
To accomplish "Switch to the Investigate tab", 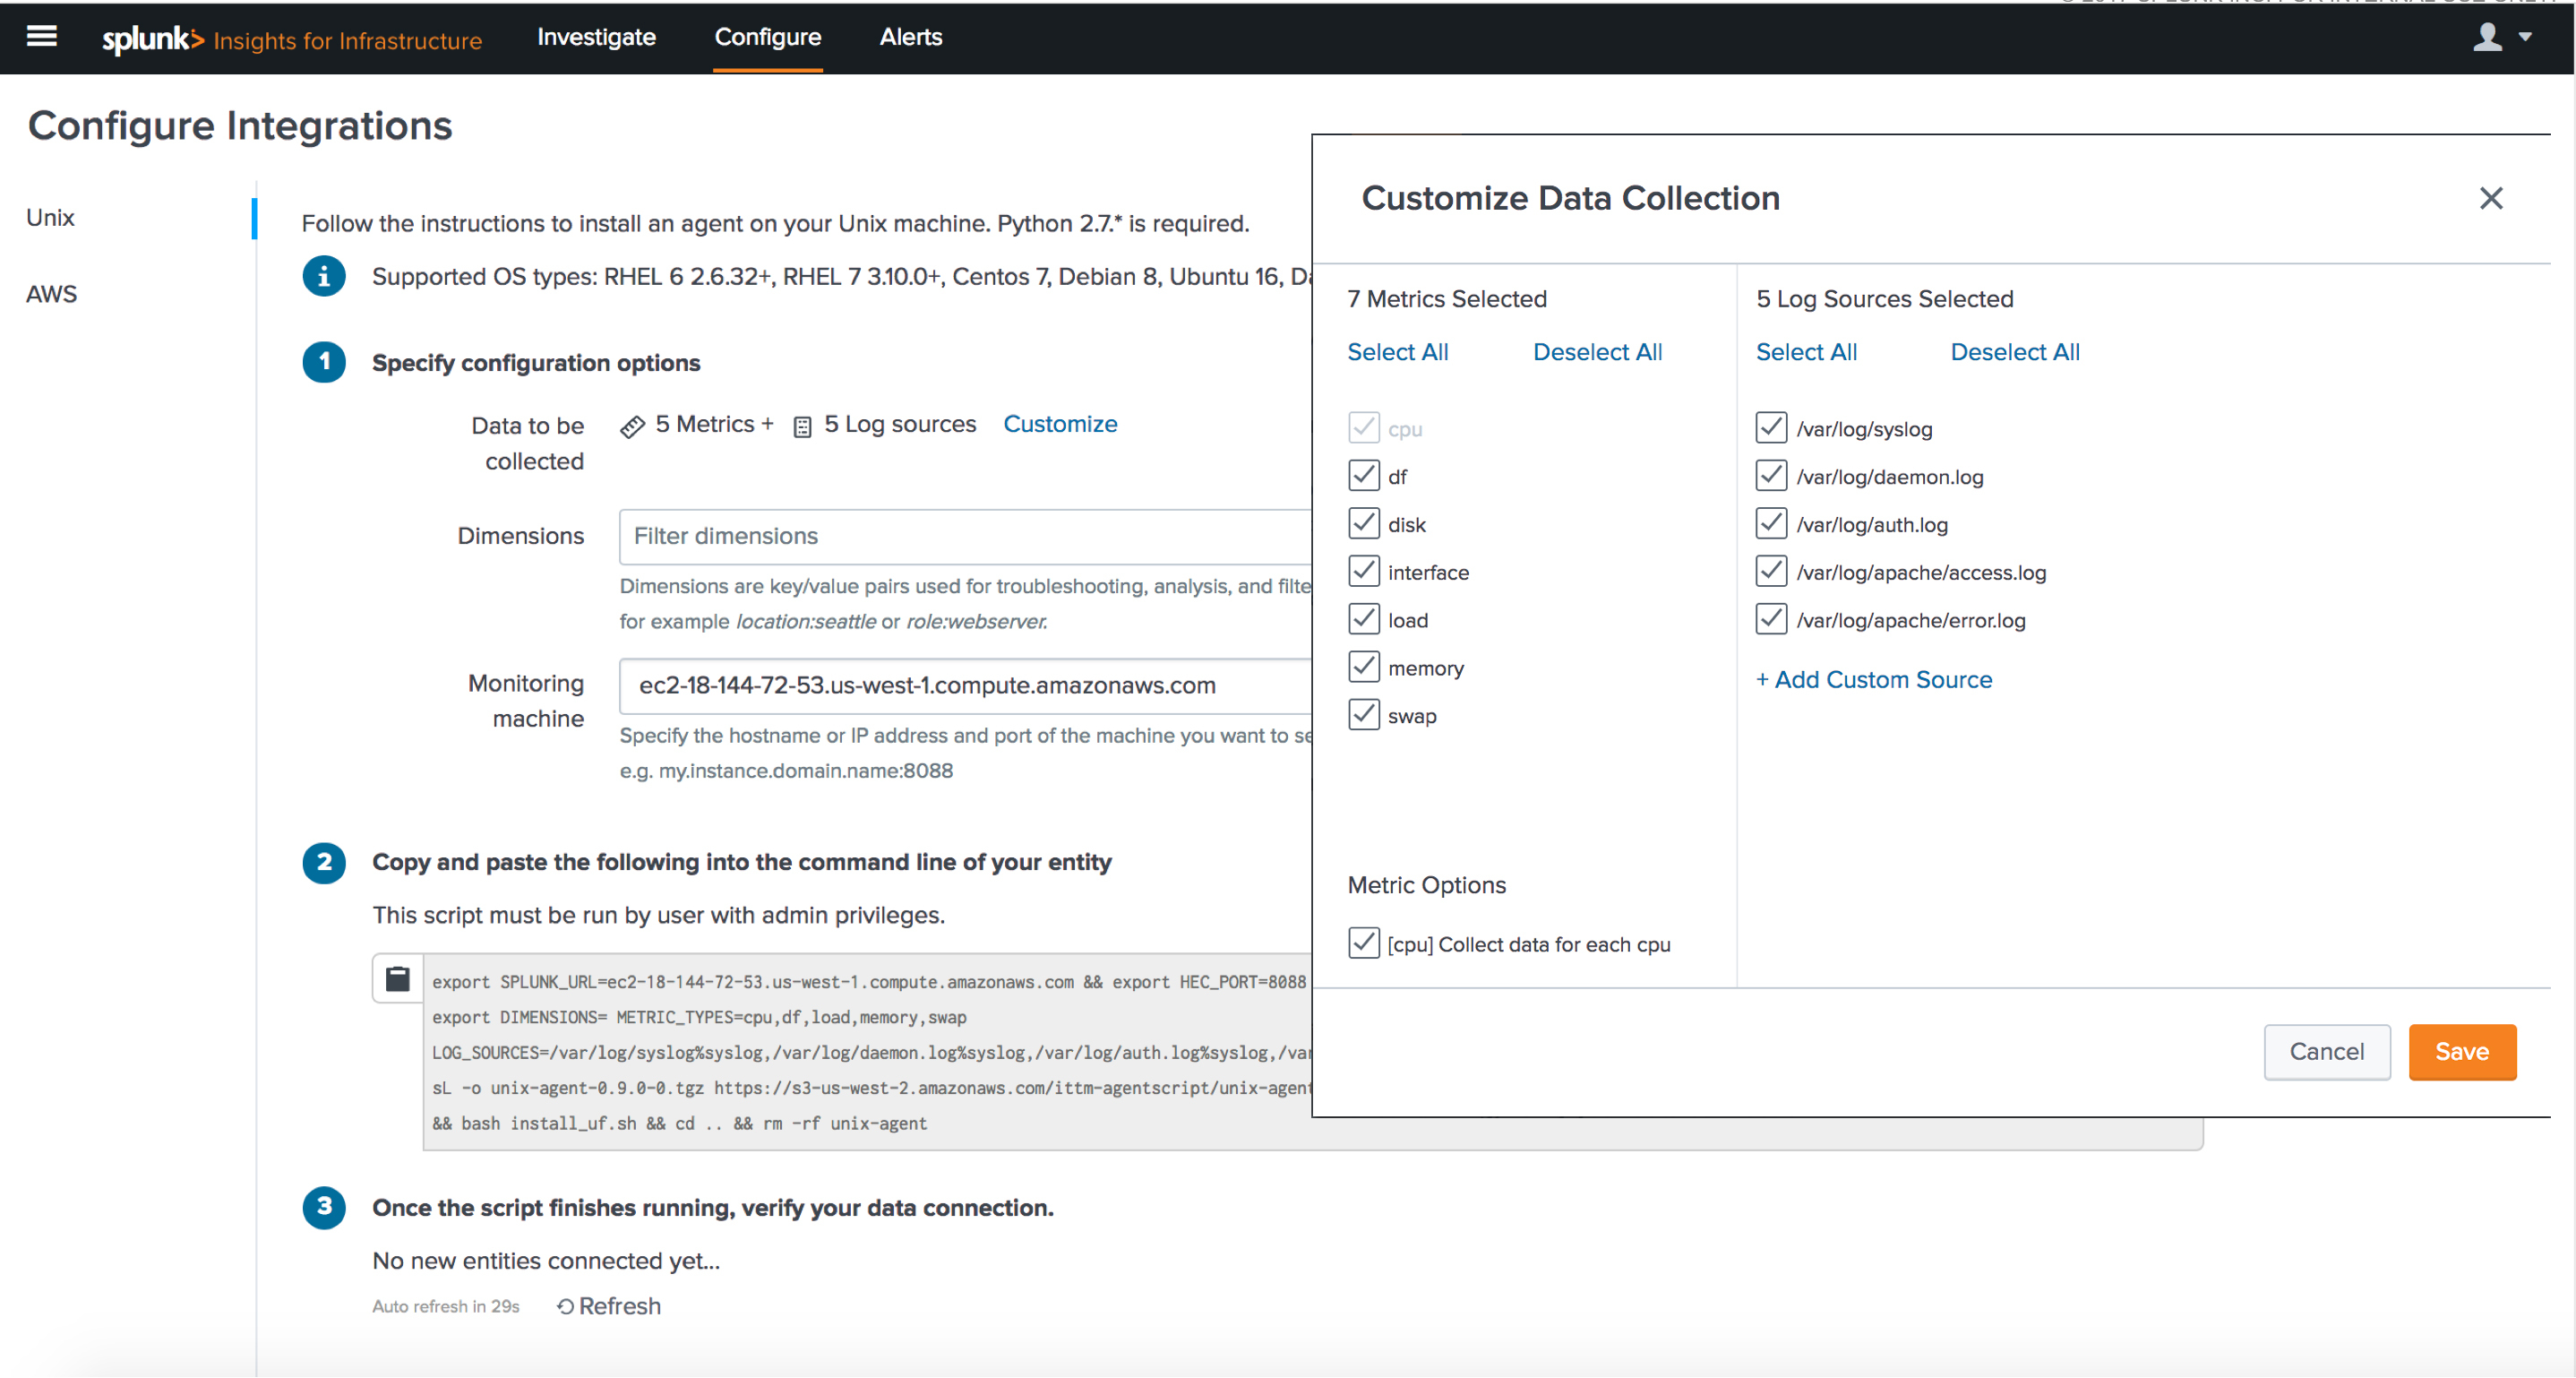I will click(x=596, y=37).
